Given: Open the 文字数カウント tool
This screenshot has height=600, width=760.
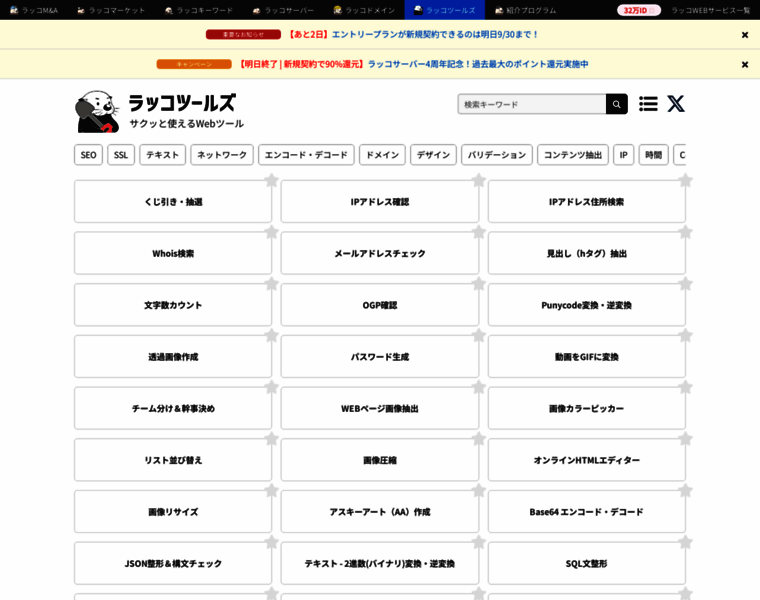Looking at the screenshot, I should [173, 305].
